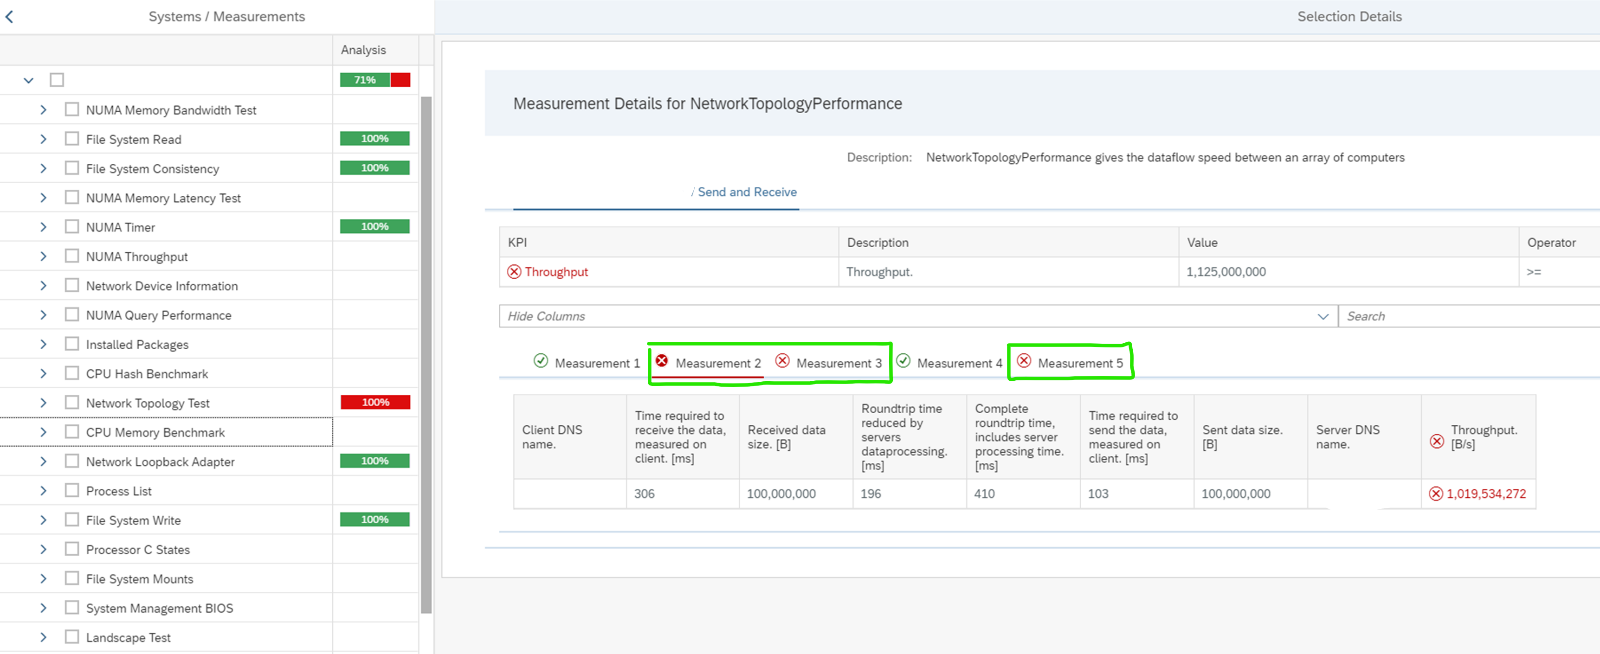
Task: Open the Measurement 4 tab
Action: tap(959, 363)
